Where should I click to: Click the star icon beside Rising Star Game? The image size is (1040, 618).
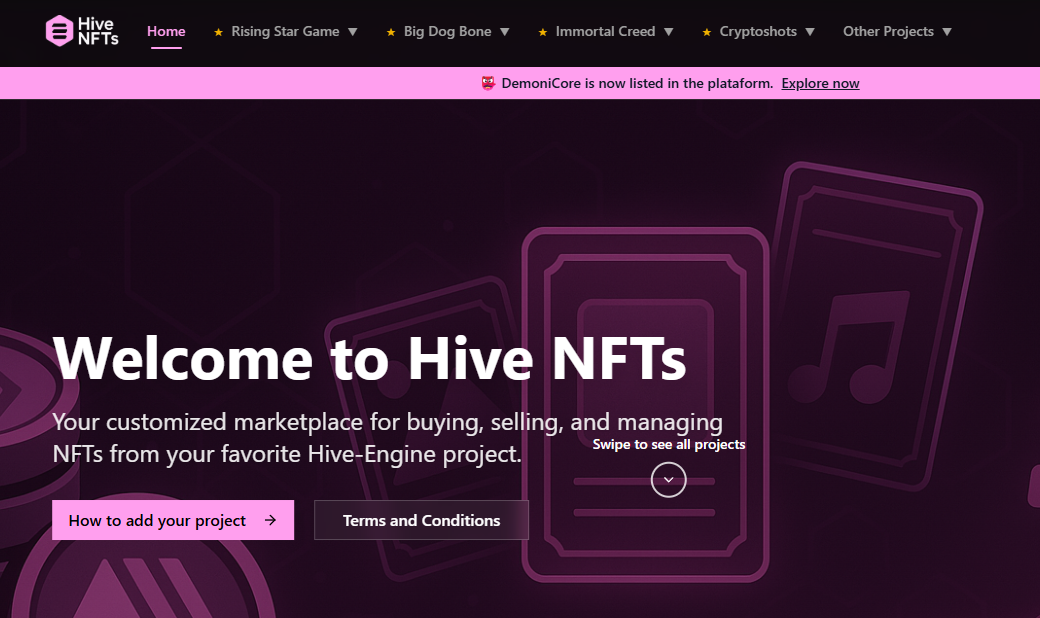click(218, 32)
